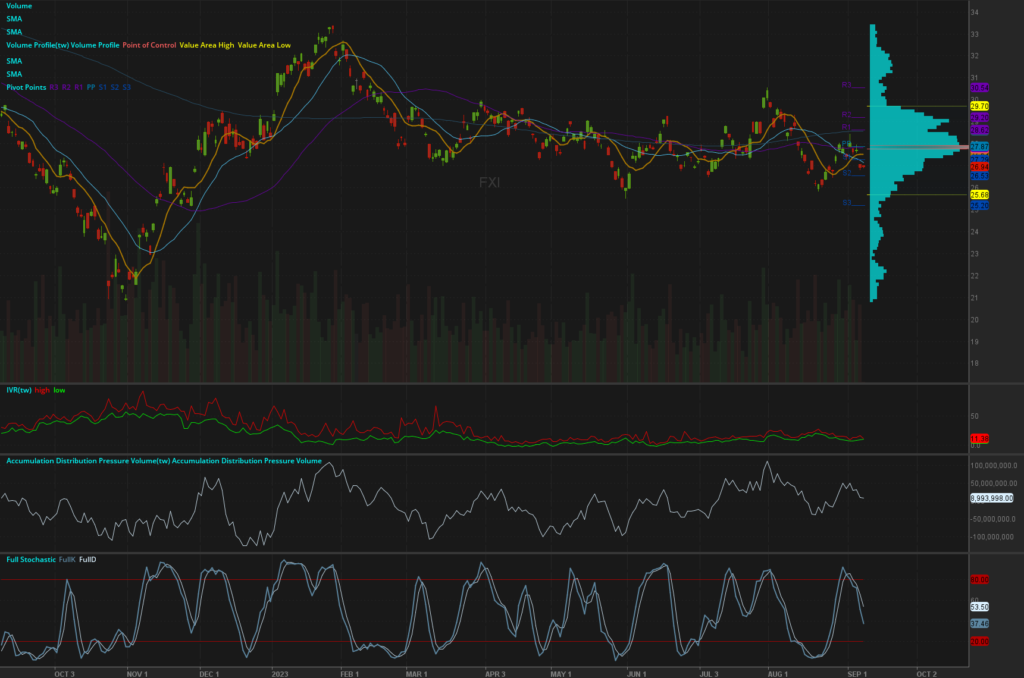This screenshot has width=1024, height=678.
Task: Click the yellow 25.68 price tag
Action: pos(979,194)
